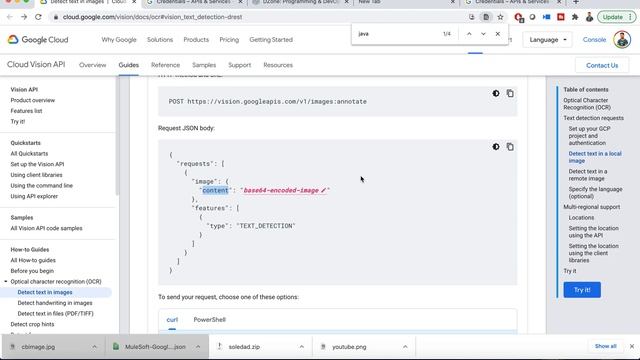Open Solutions menu

coord(160,40)
